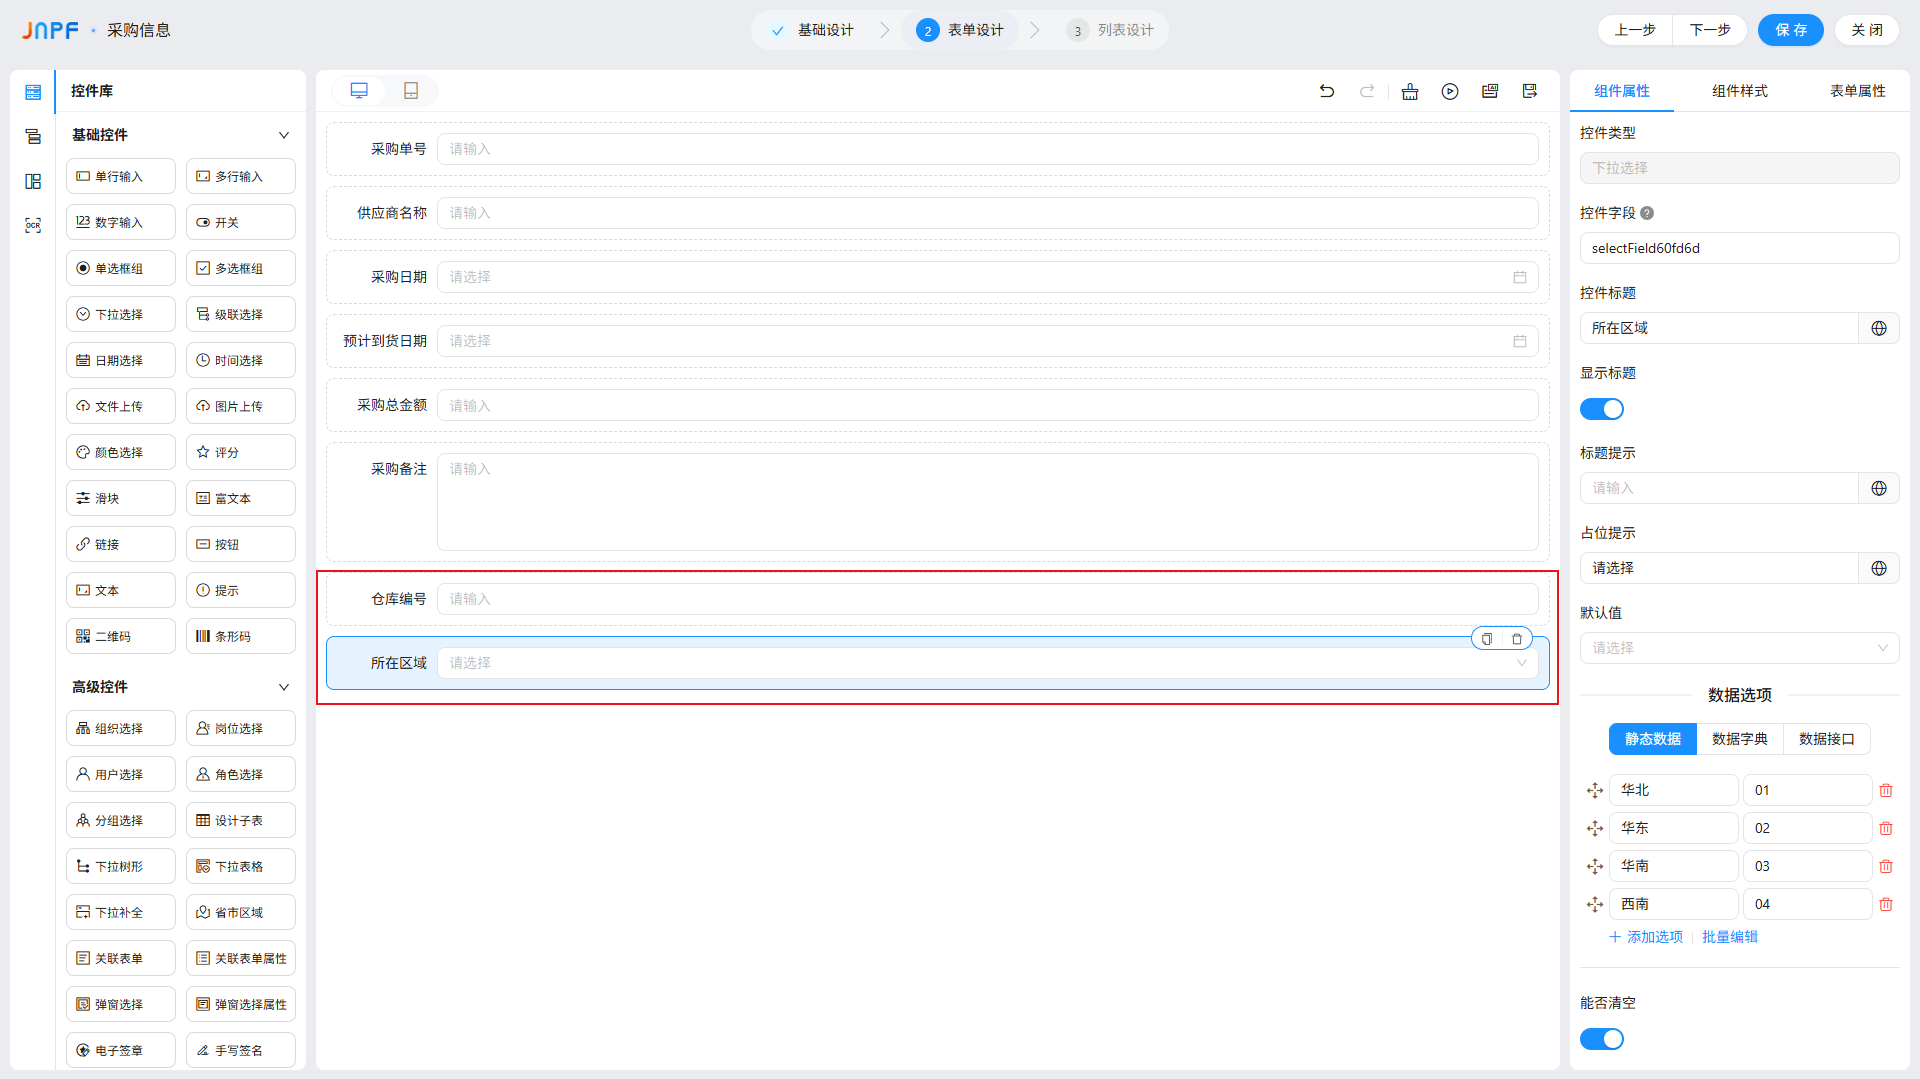The width and height of the screenshot is (1920, 1079).
Task: Collapse the 基础控件 section
Action: tap(284, 135)
